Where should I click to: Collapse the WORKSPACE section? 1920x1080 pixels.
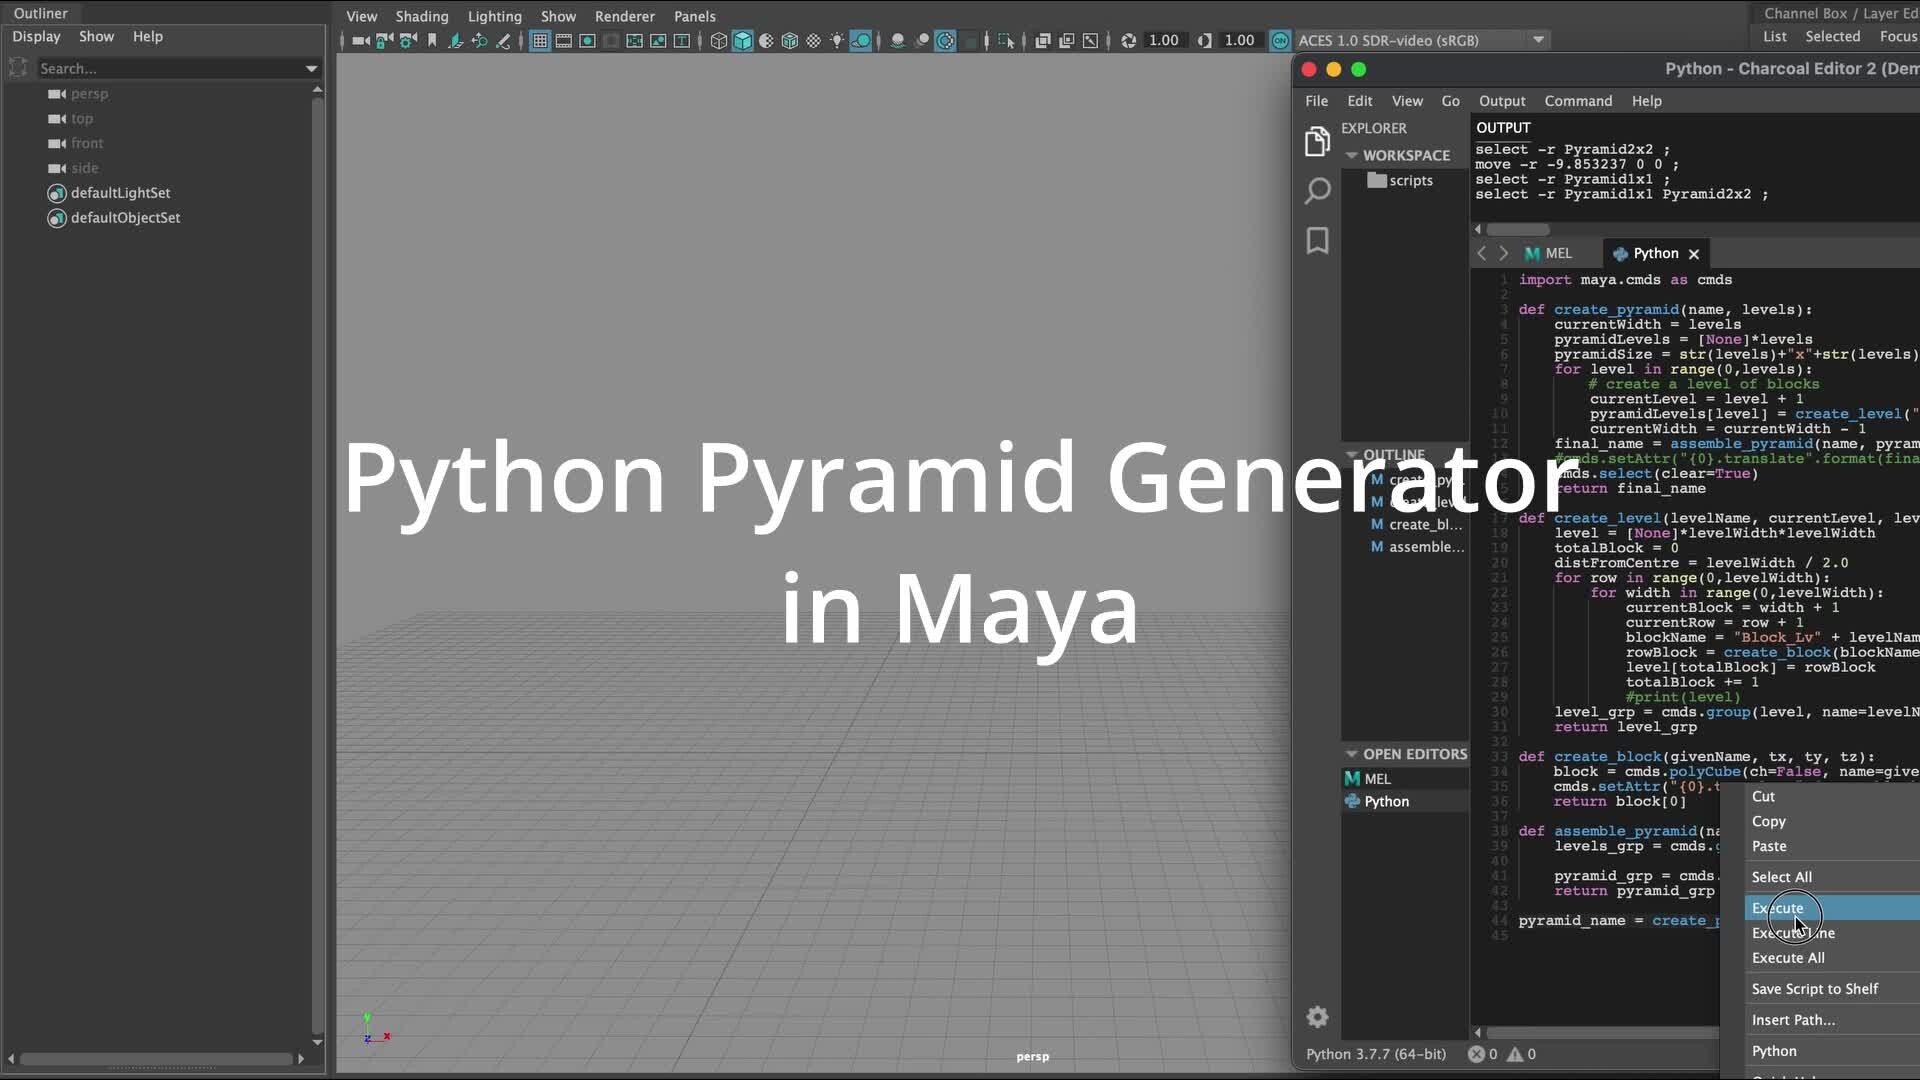1351,156
